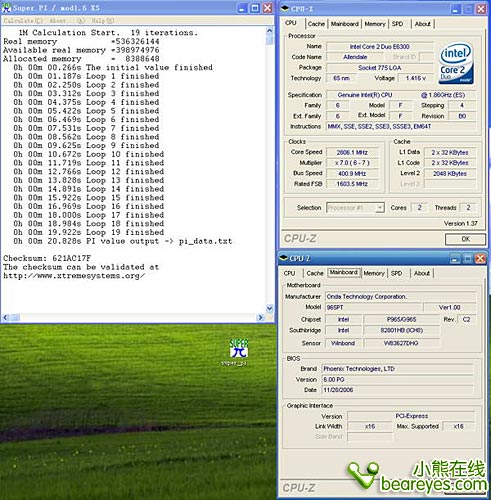Screen dimensions: 491x500
Task: Click the Multiplier x 7.0 value
Action: coord(352,163)
